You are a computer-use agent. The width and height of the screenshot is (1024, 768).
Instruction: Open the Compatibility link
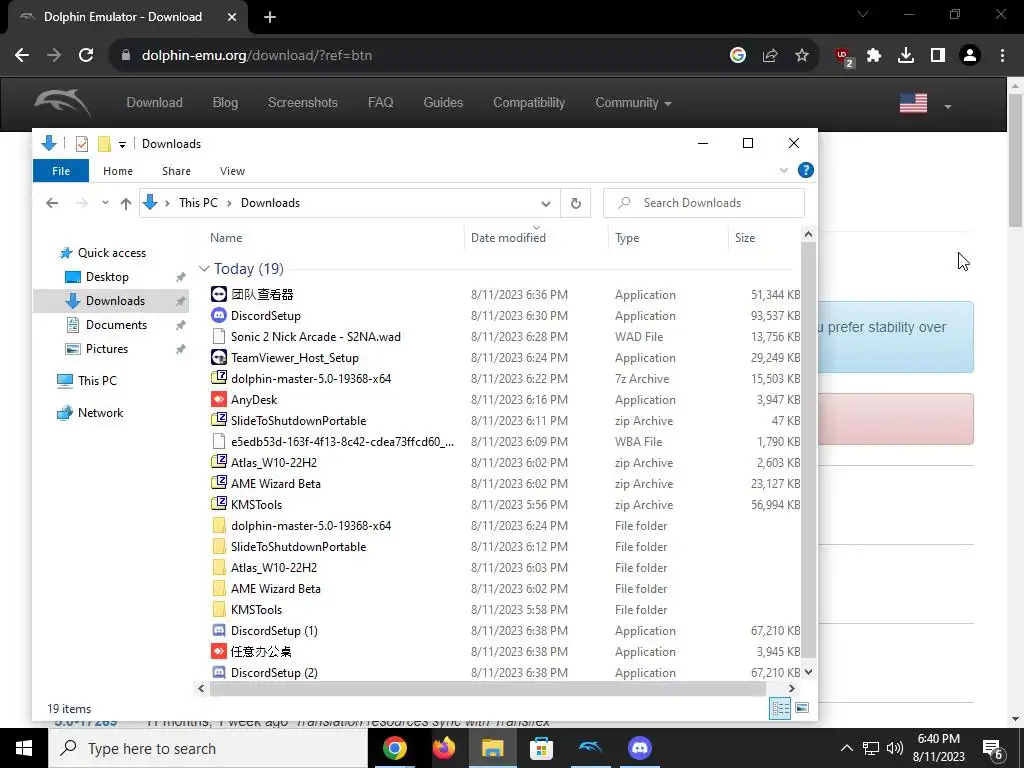coord(529,103)
